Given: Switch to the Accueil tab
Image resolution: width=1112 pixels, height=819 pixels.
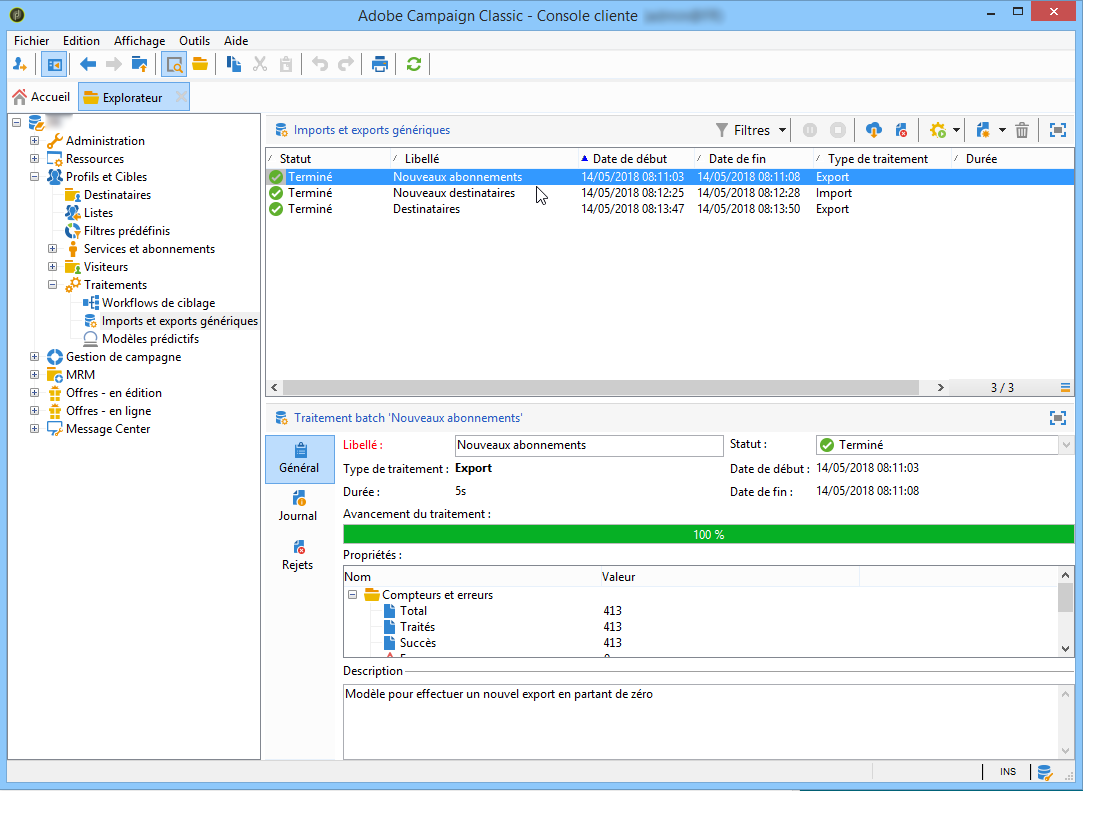Looking at the screenshot, I should pos(42,97).
